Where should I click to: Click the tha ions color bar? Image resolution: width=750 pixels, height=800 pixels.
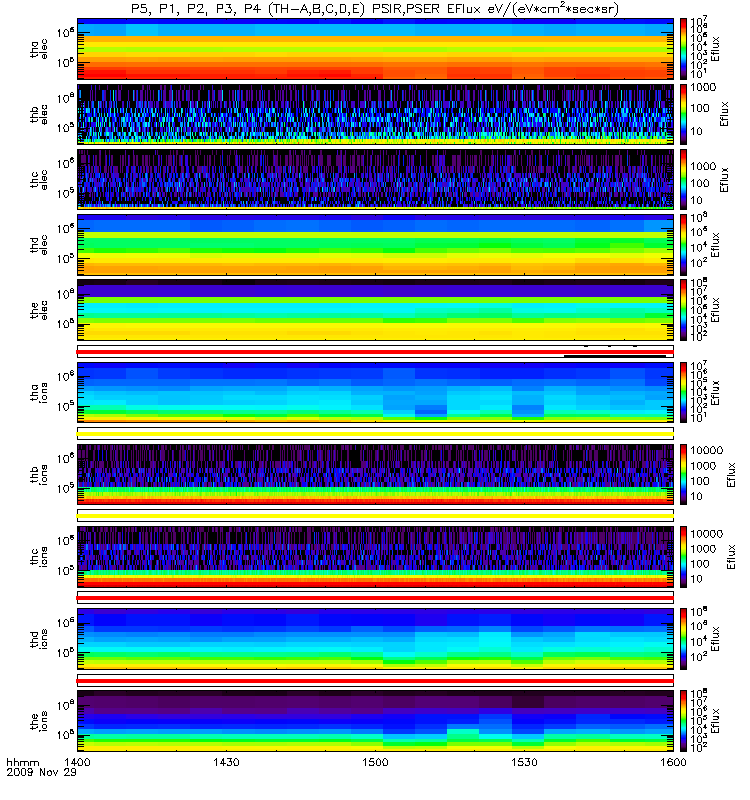[x=684, y=392]
